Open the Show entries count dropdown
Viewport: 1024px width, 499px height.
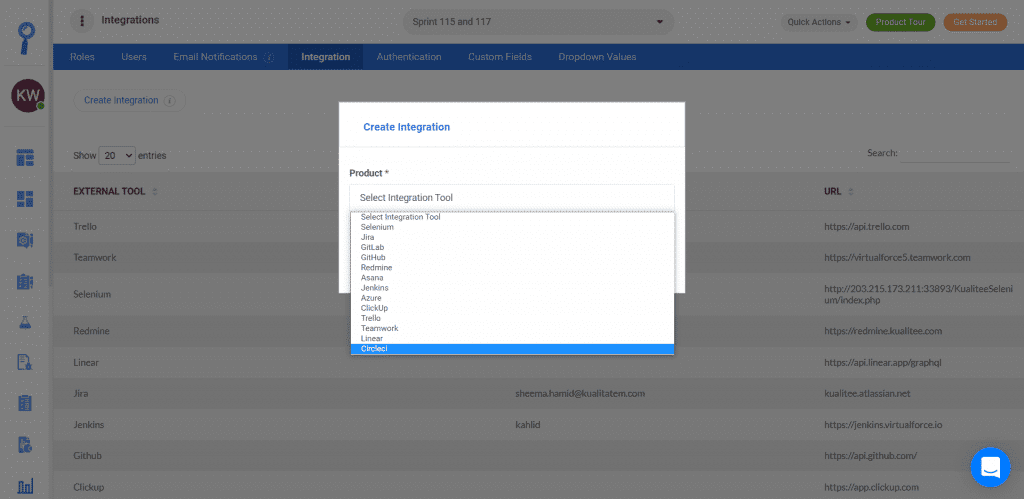coord(117,155)
